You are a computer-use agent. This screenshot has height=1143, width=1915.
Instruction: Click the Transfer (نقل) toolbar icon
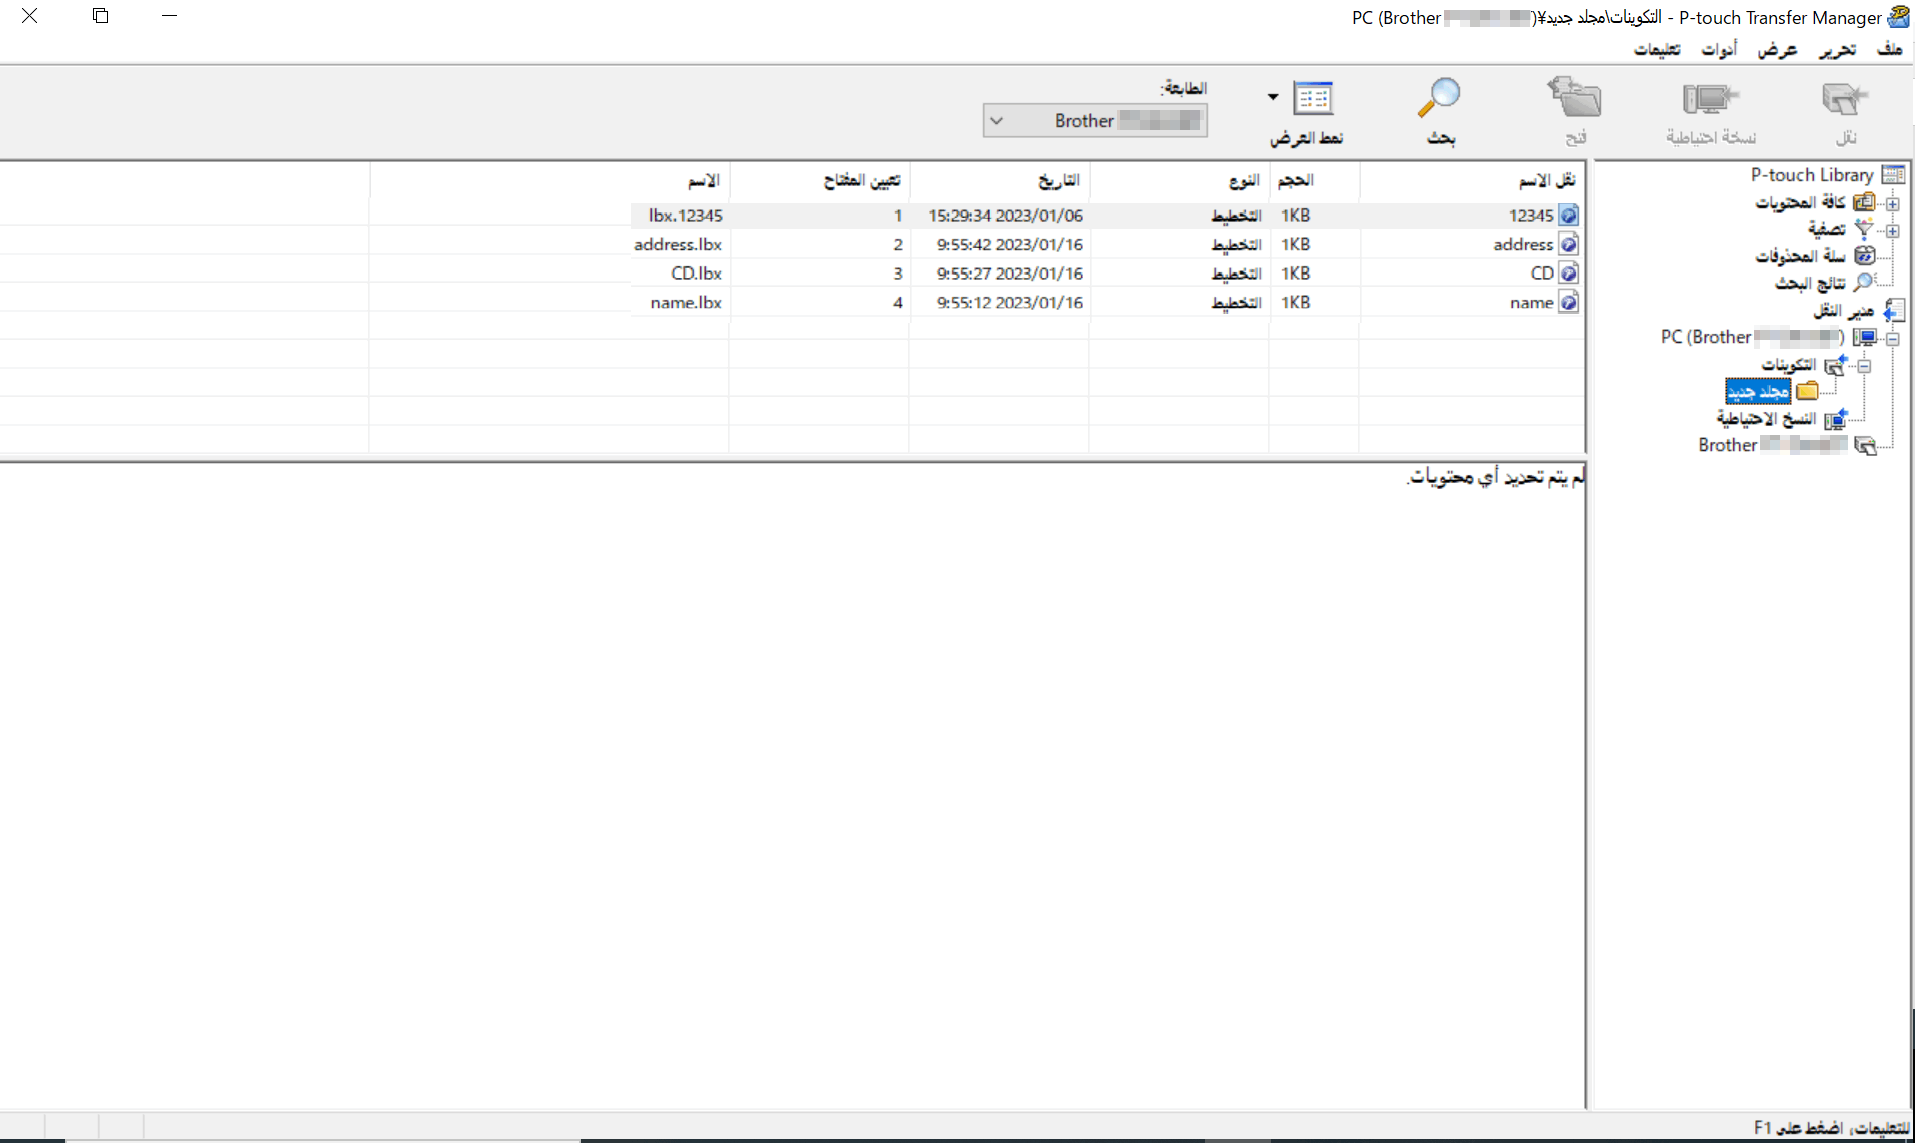pyautogui.click(x=1844, y=100)
